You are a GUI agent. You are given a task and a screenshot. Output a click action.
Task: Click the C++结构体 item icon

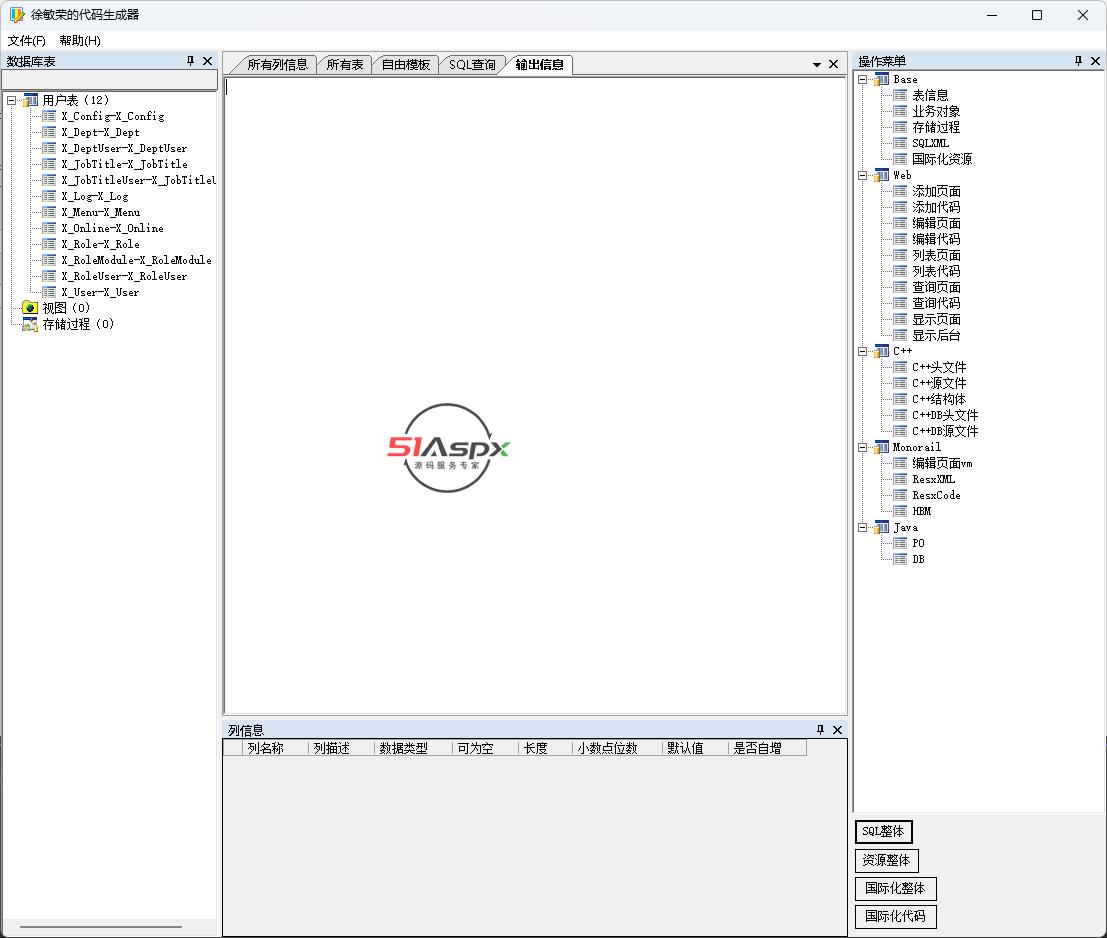pyautogui.click(x=900, y=399)
